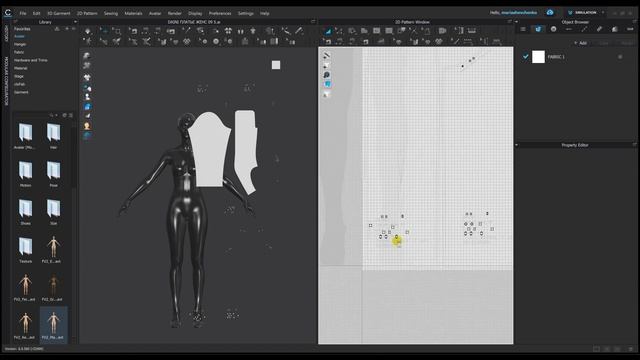
Task: Toggle the second display icon in 3D side strip
Action: point(87,65)
